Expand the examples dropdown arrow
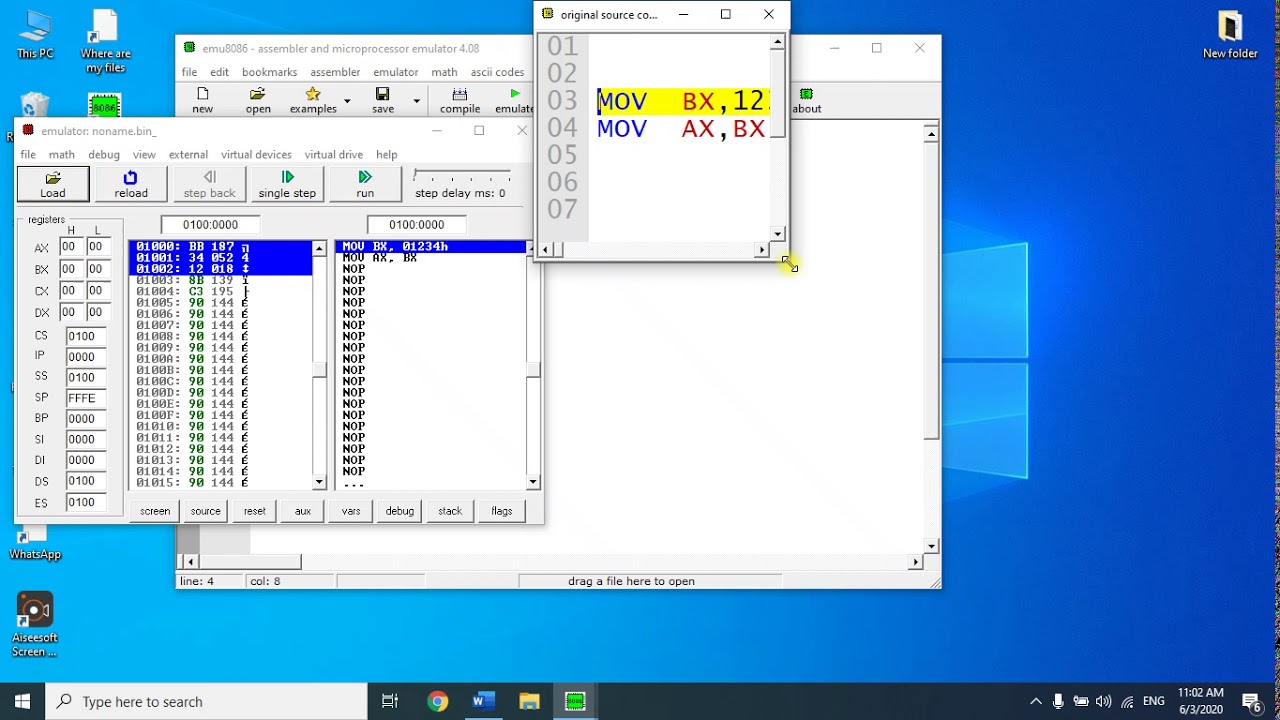 (347, 101)
